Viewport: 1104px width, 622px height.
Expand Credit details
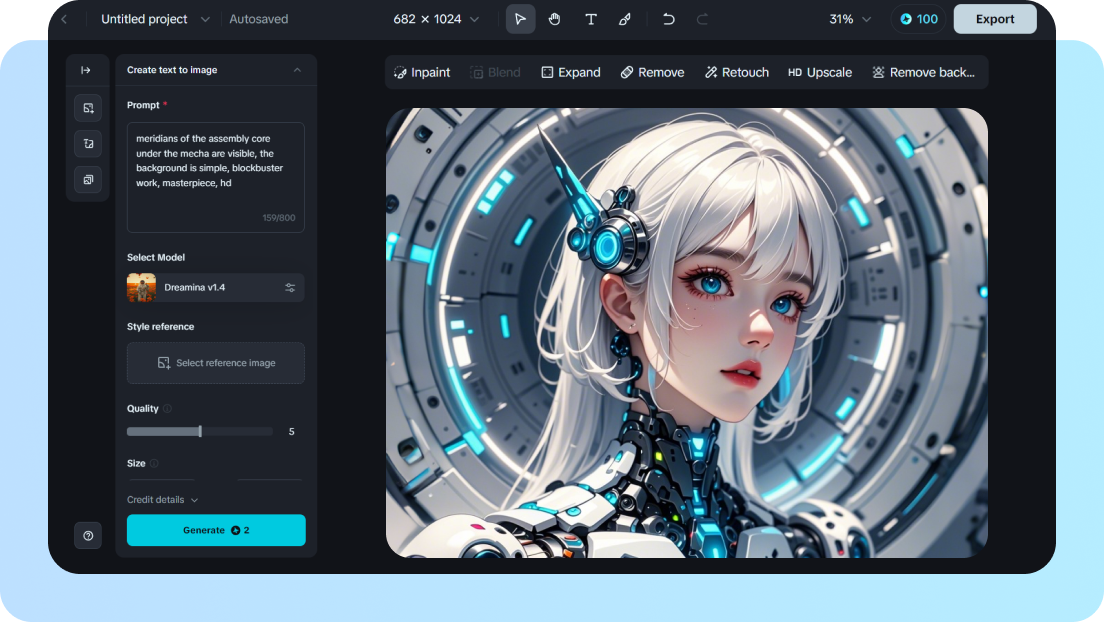[163, 499]
